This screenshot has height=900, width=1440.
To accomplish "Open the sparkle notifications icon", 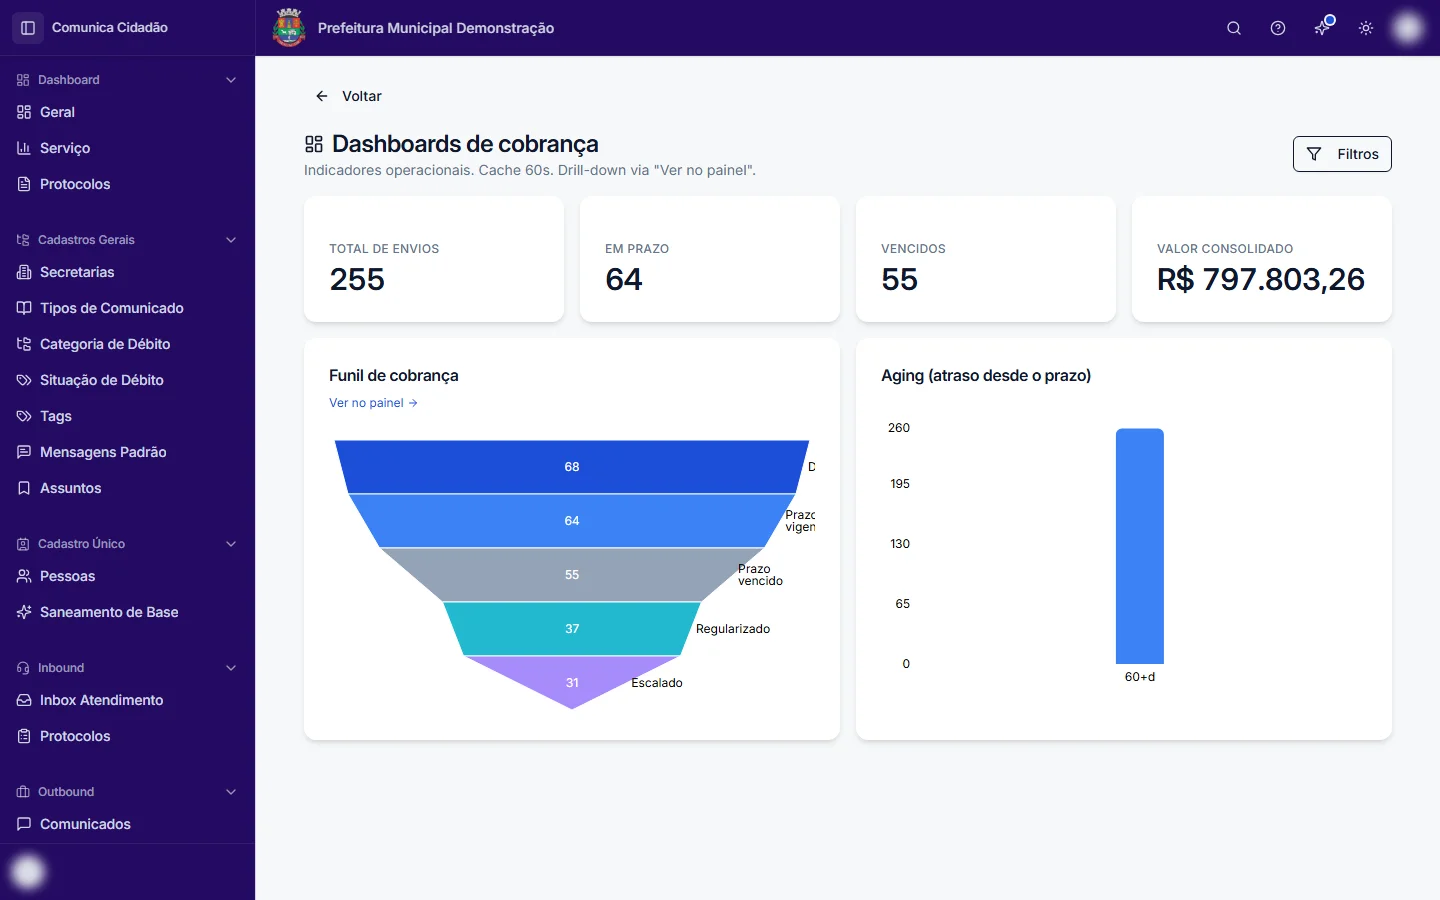I will pyautogui.click(x=1322, y=28).
